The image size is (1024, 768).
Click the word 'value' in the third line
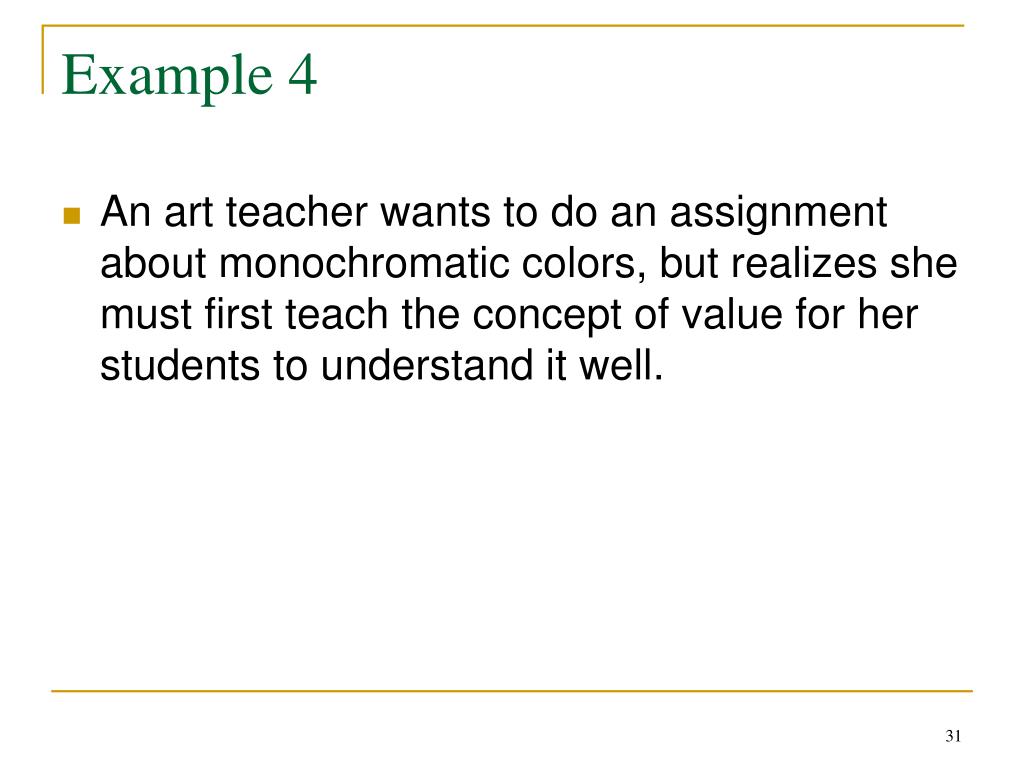(731, 314)
